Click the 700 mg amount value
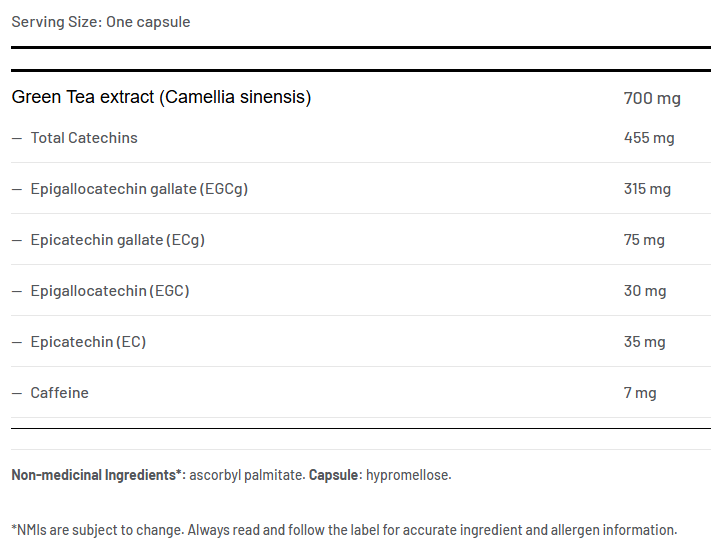This screenshot has width=711, height=555. tap(652, 98)
